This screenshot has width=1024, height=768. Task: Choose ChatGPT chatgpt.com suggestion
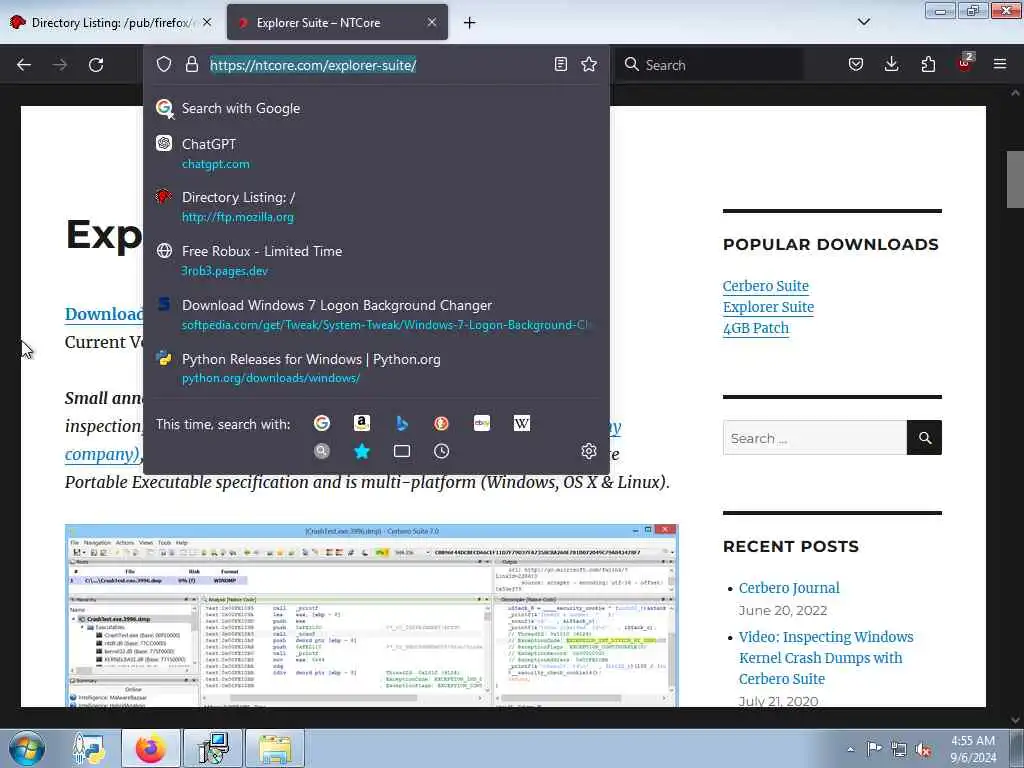point(376,153)
